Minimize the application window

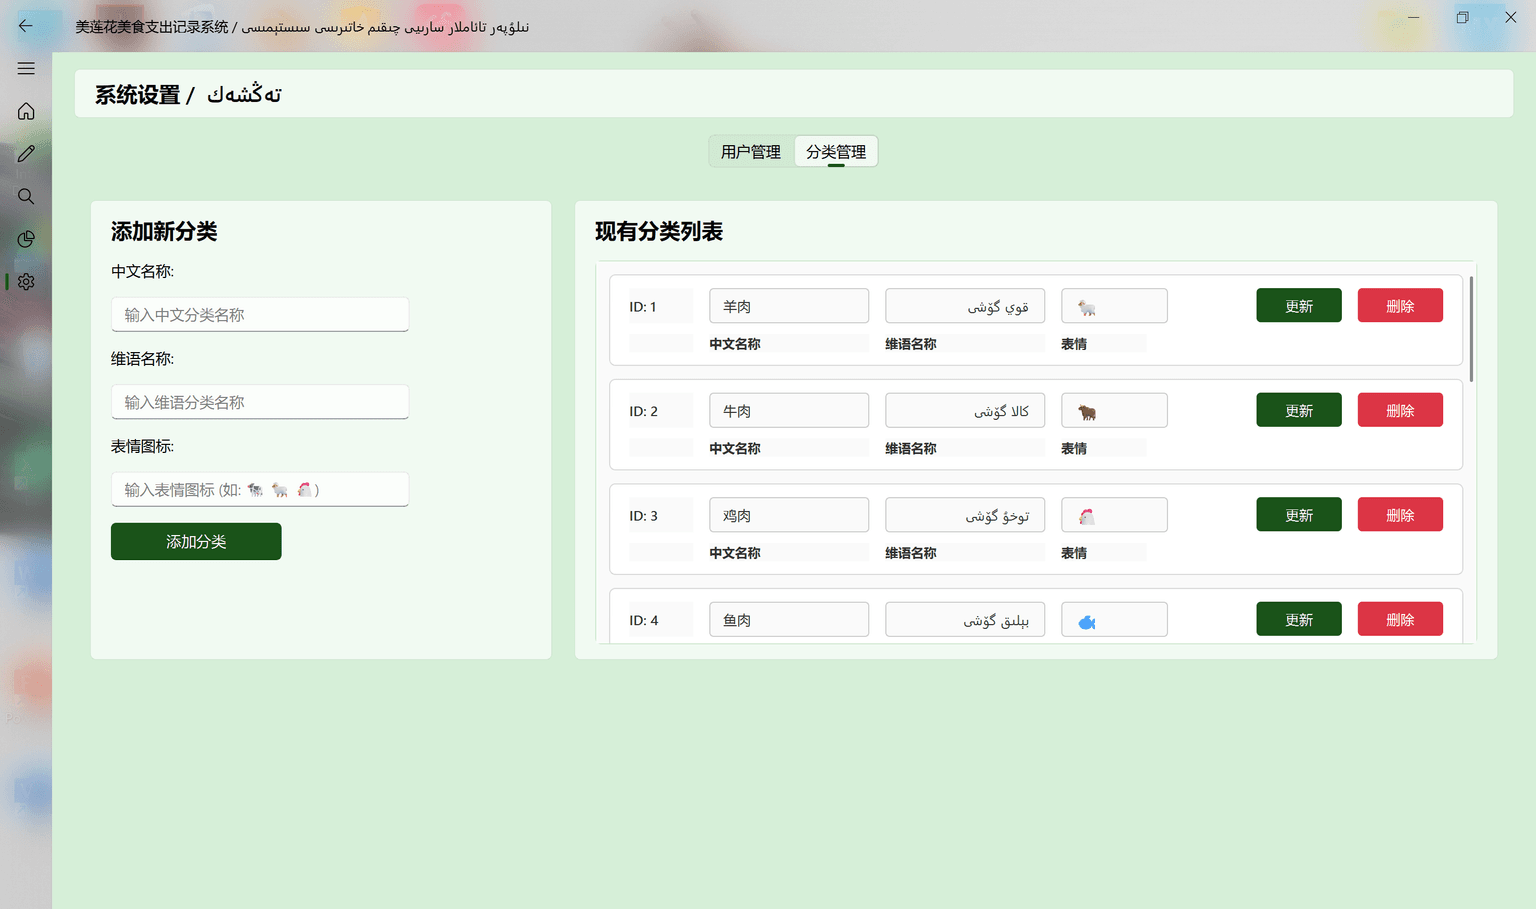(x=1413, y=17)
